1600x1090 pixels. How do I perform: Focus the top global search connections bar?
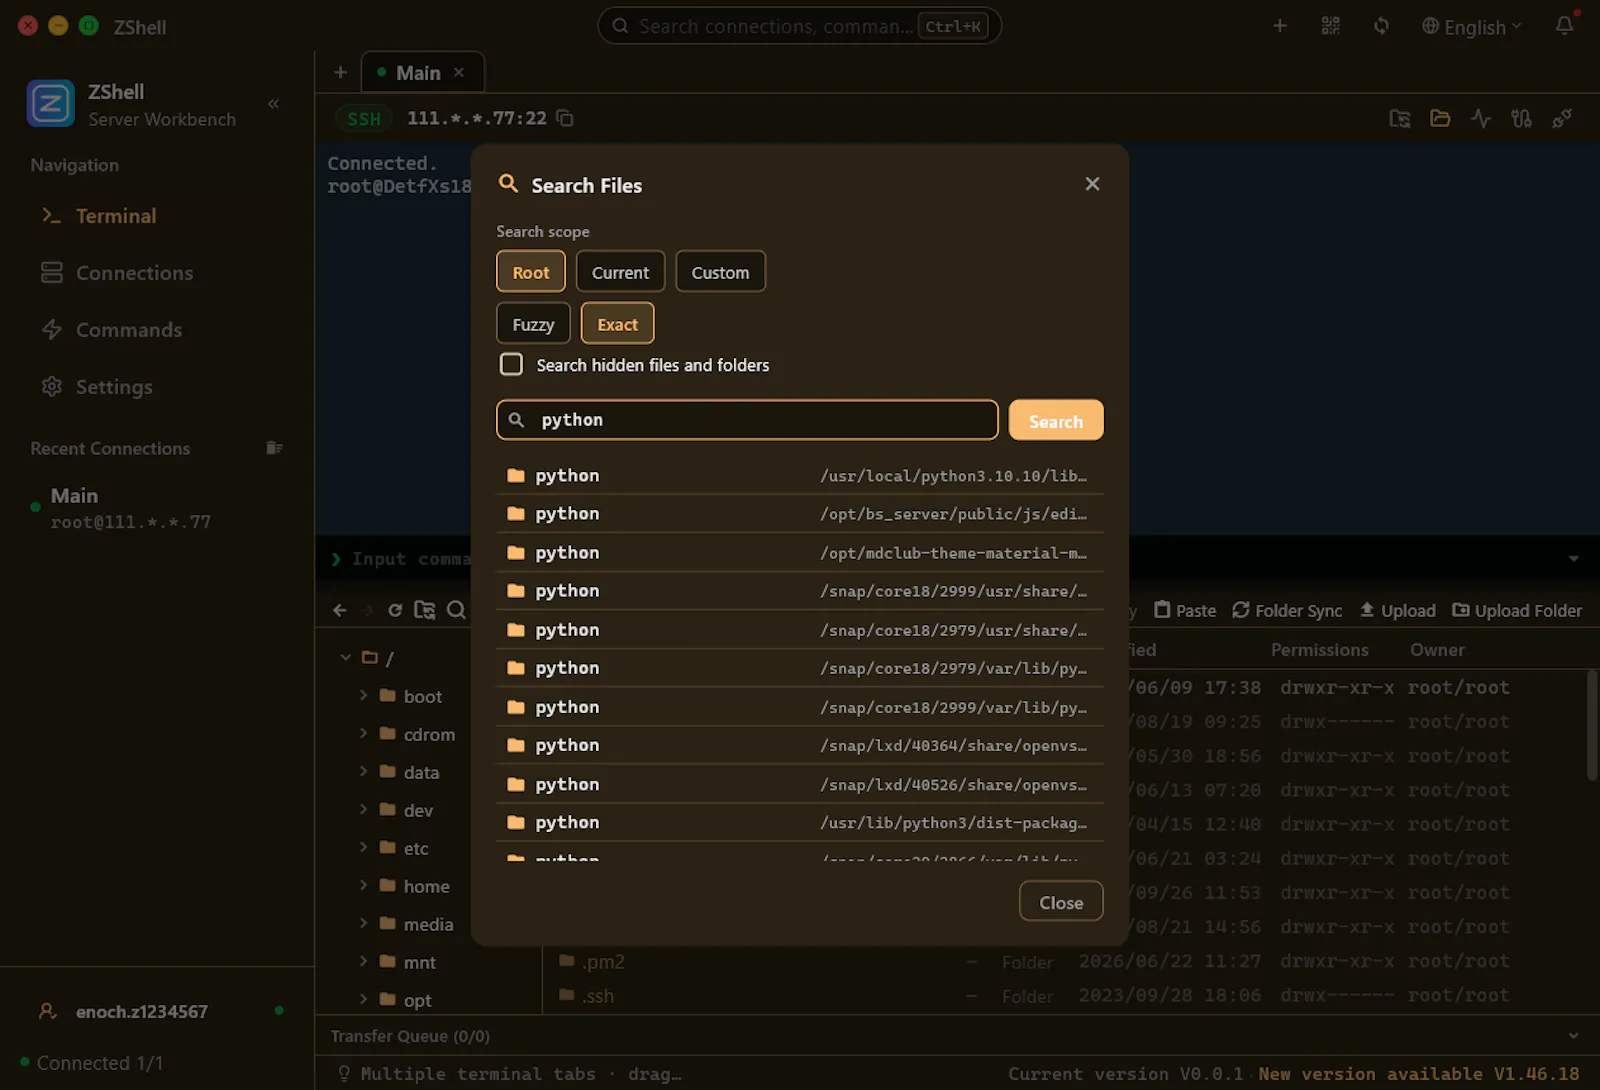[799, 26]
